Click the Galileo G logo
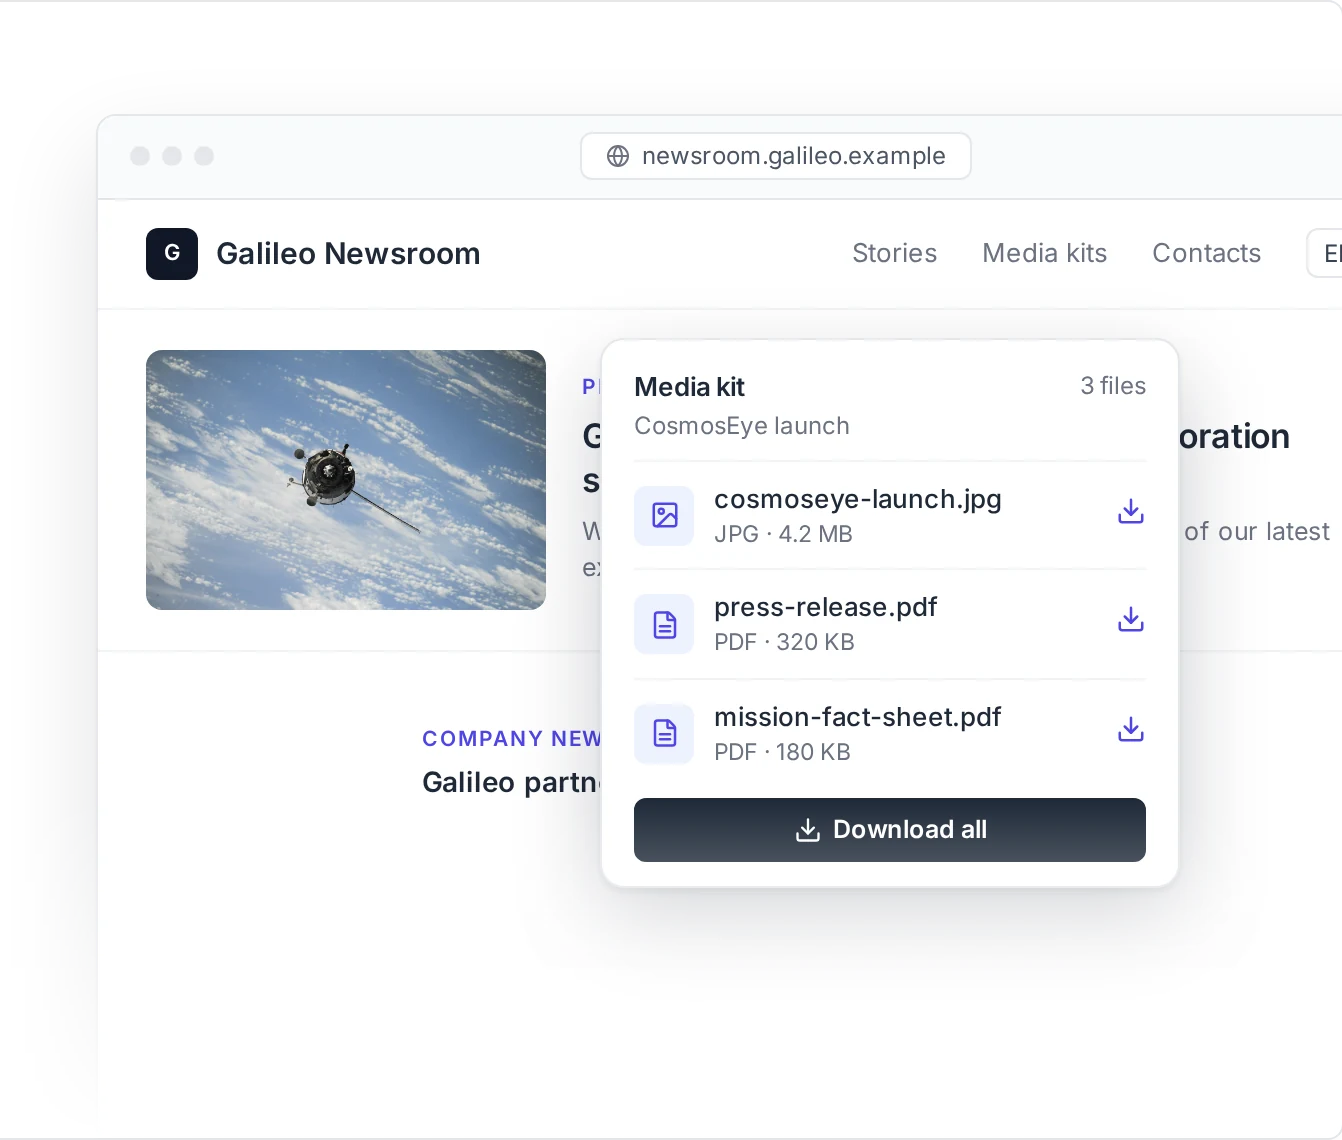 (x=172, y=254)
